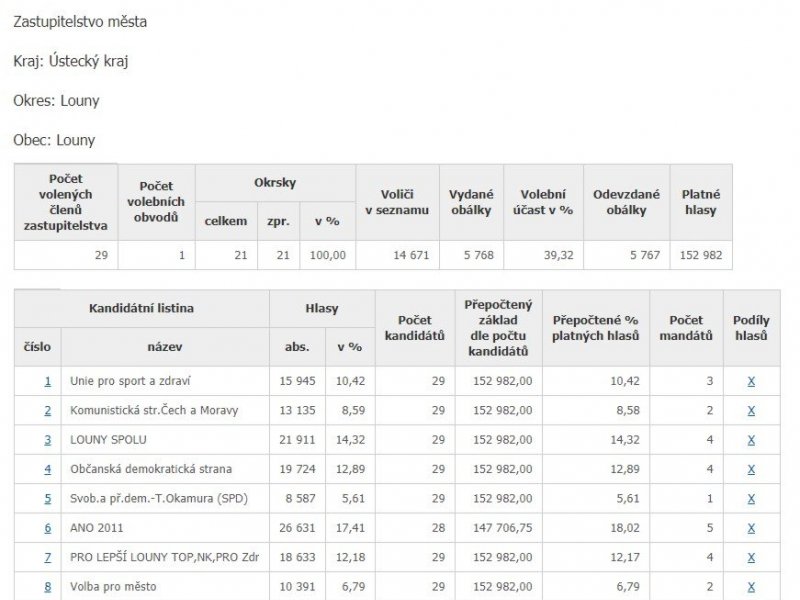The height and width of the screenshot is (600, 800).
Task: Open candidate list number 7 link
Action: (x=47, y=557)
